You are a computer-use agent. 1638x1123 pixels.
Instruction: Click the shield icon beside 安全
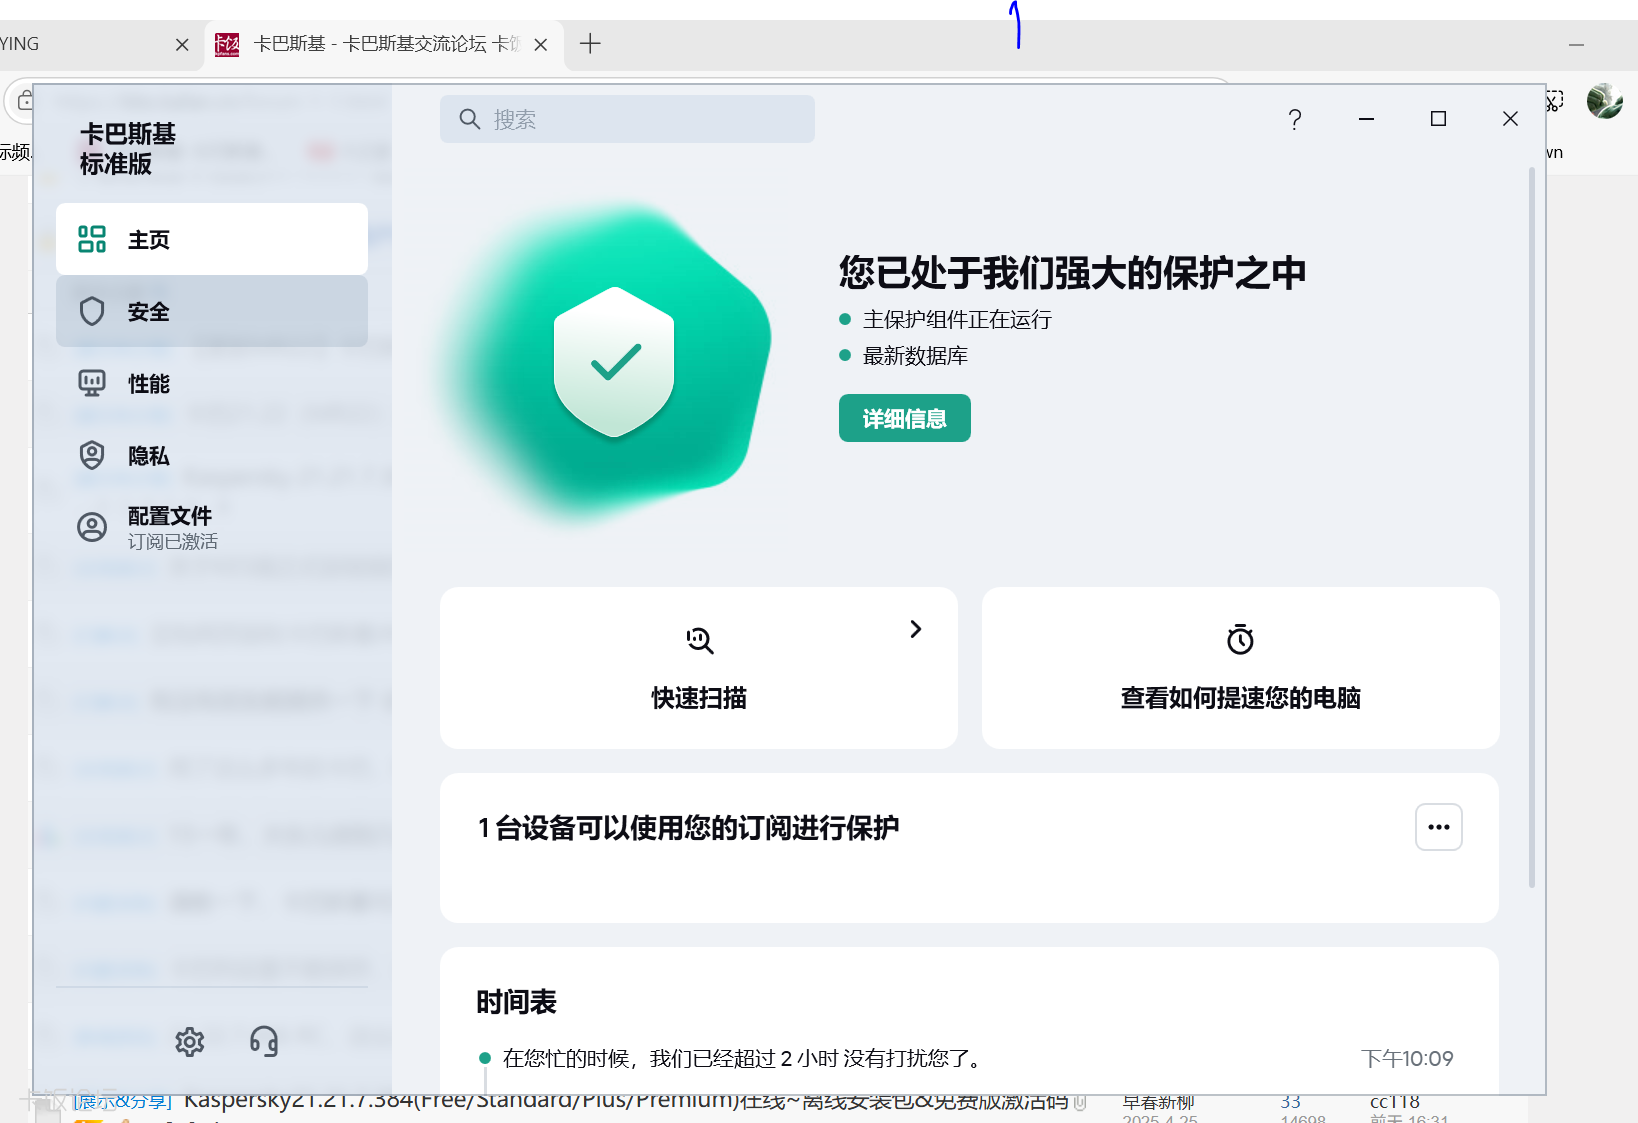tap(92, 311)
